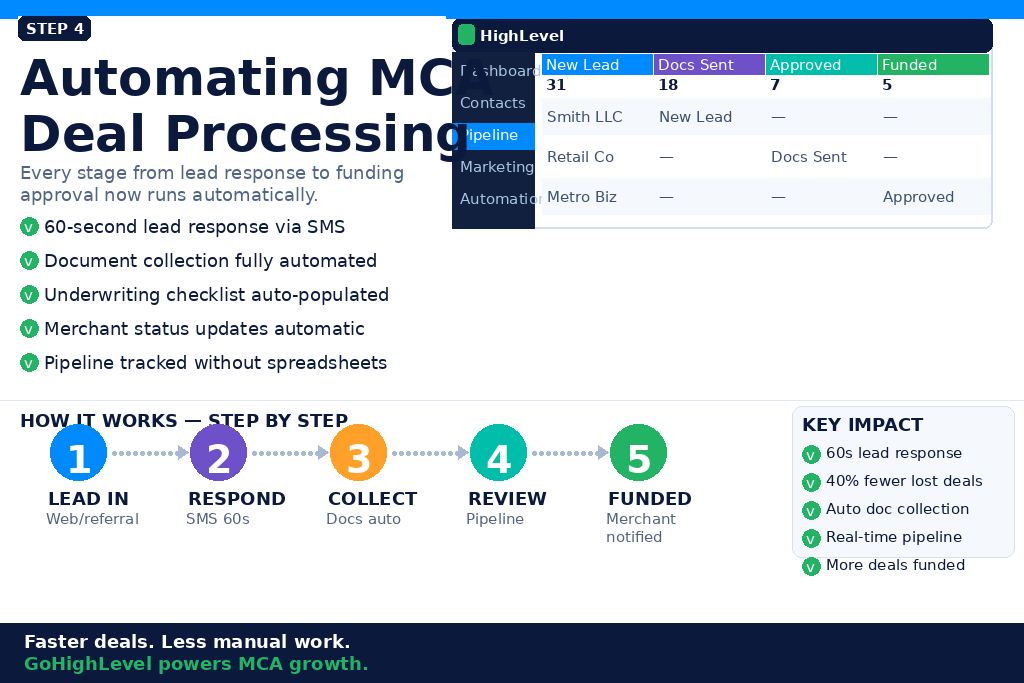Click the Funded count 5
Viewport: 1024px width, 683px height.
click(x=887, y=85)
